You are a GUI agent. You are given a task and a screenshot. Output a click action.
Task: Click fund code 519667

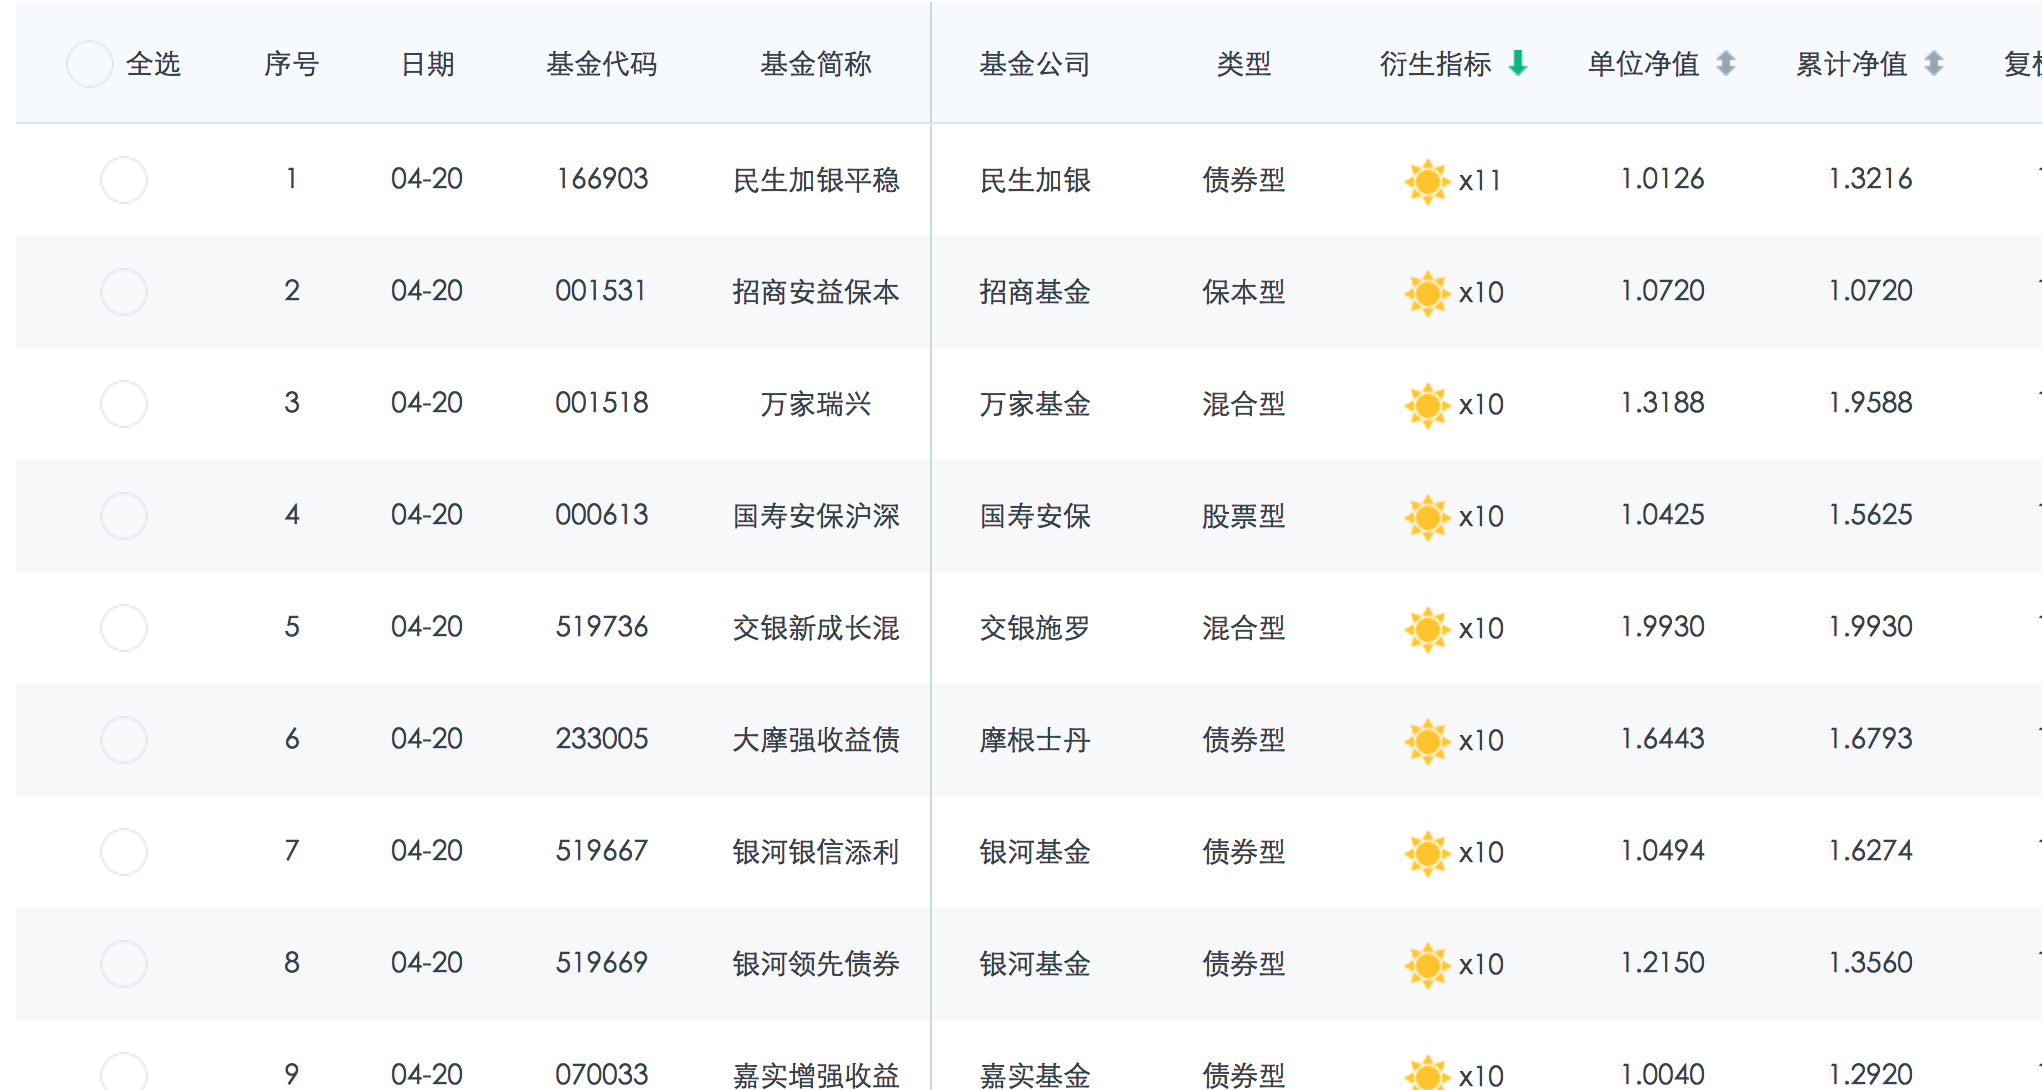(602, 851)
